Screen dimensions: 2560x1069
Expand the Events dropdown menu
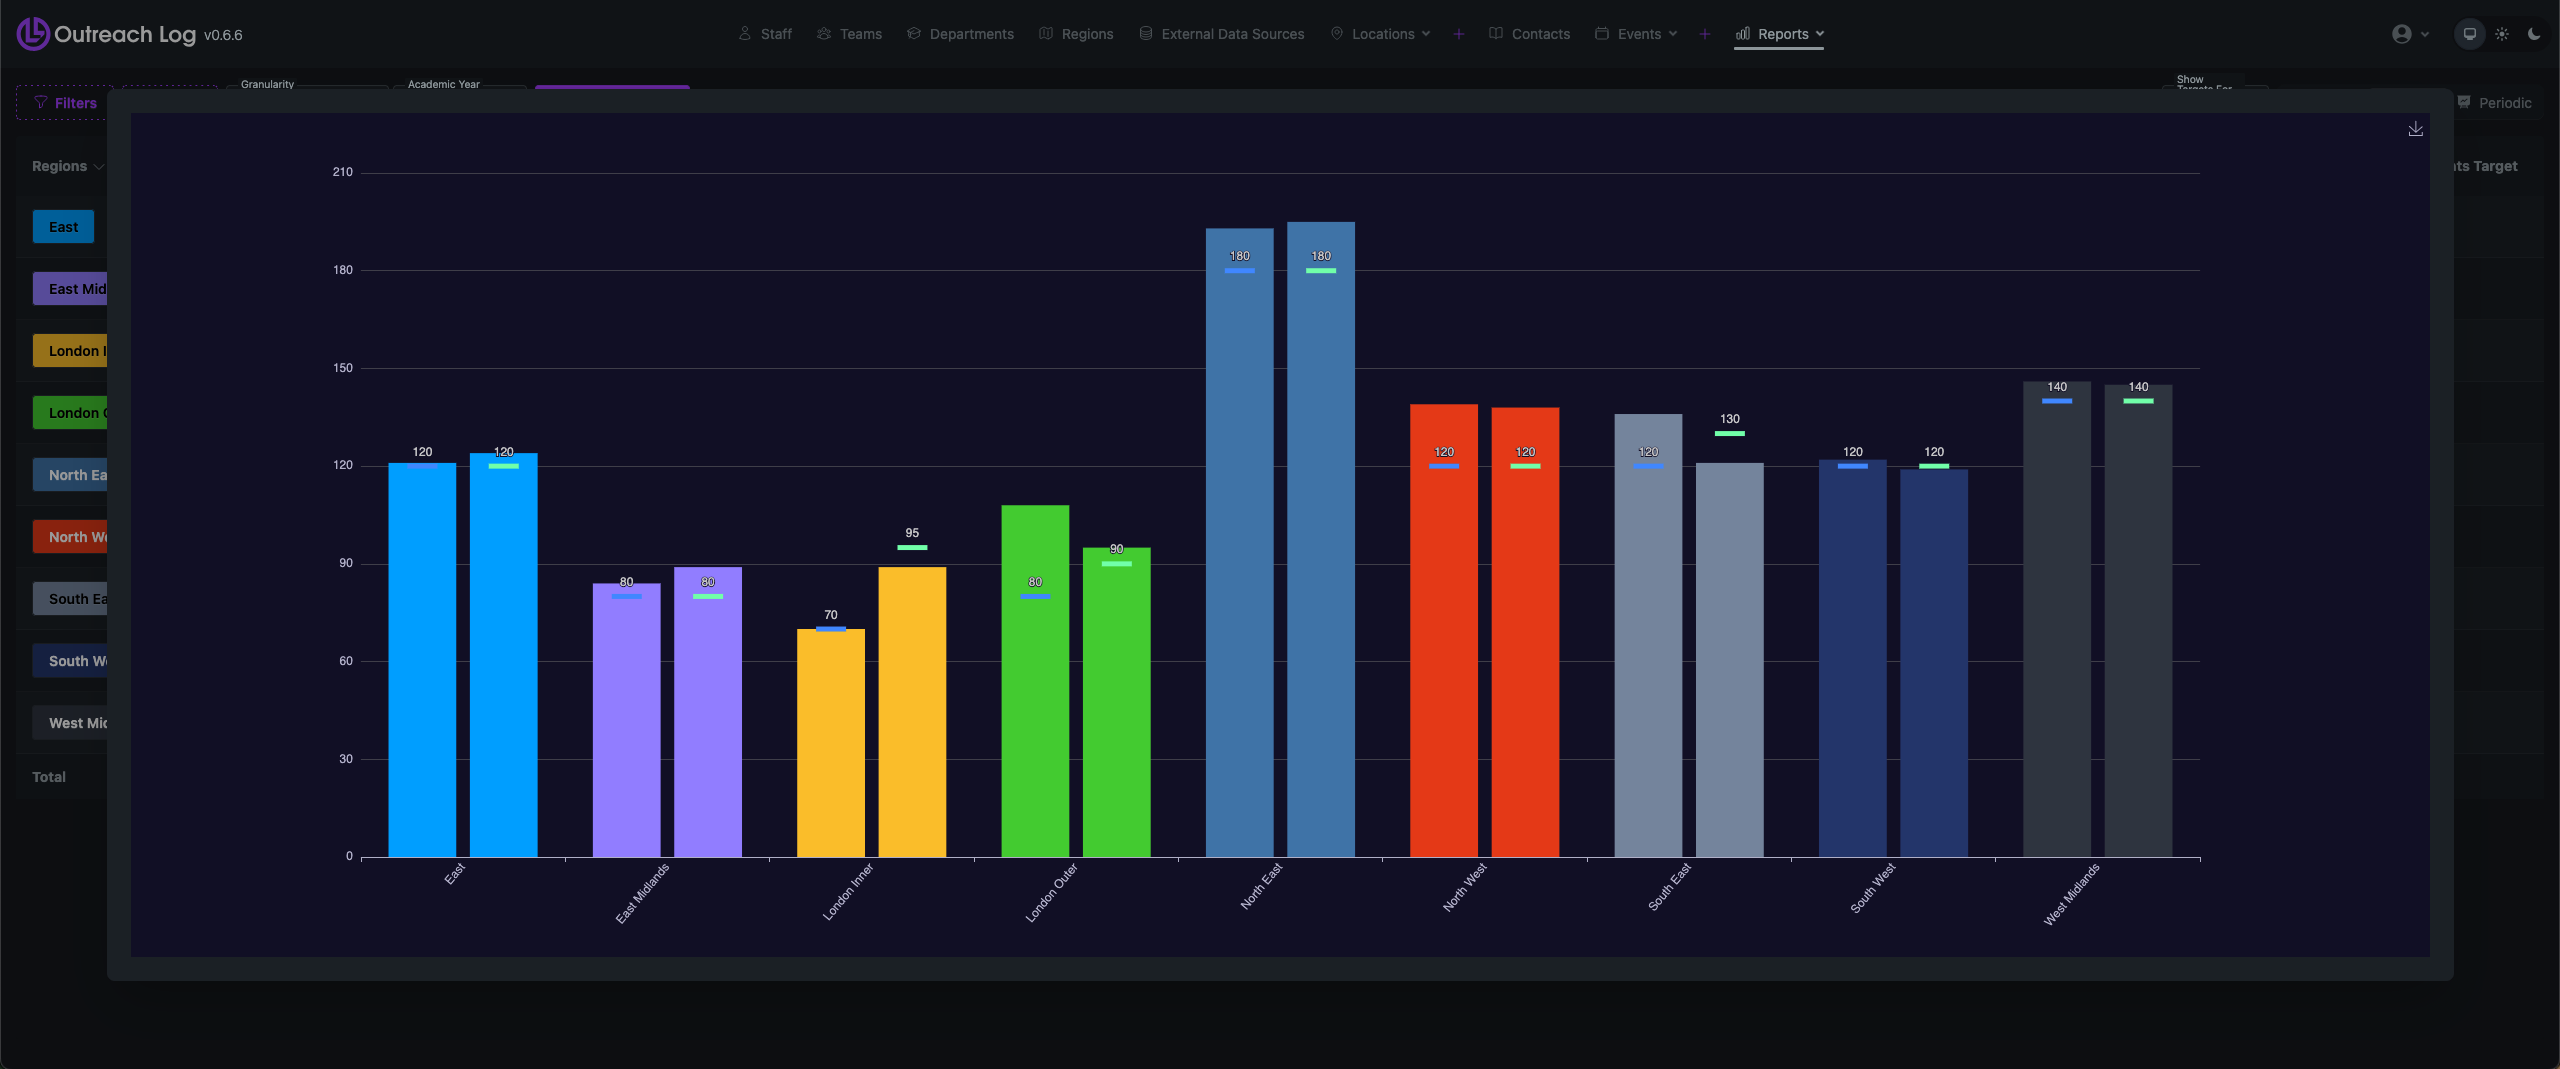point(1672,34)
